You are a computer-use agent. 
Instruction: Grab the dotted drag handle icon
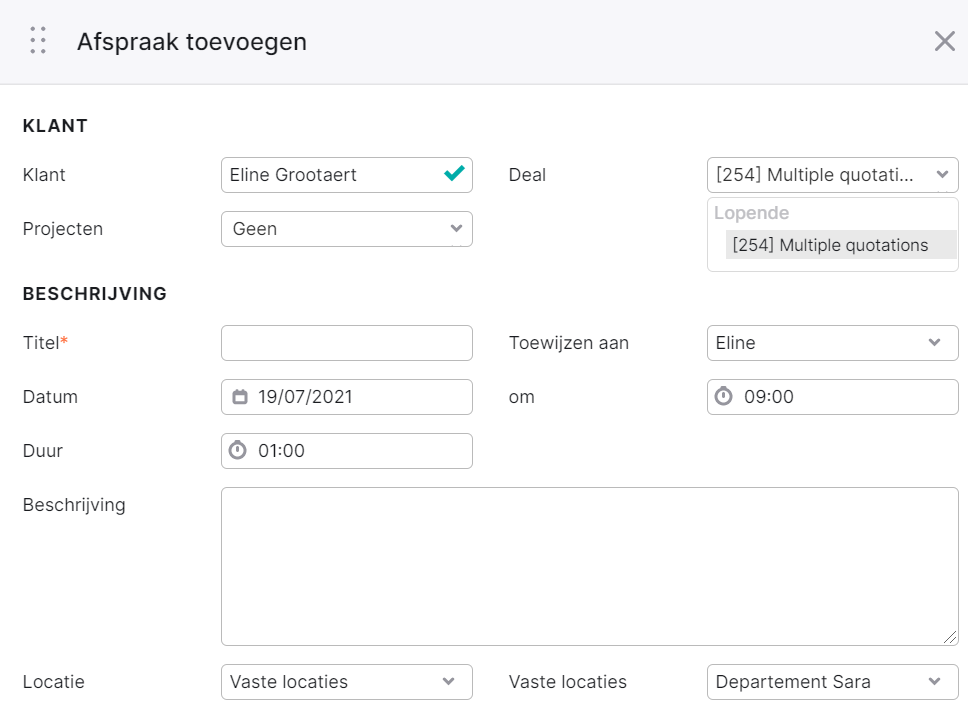(x=38, y=40)
